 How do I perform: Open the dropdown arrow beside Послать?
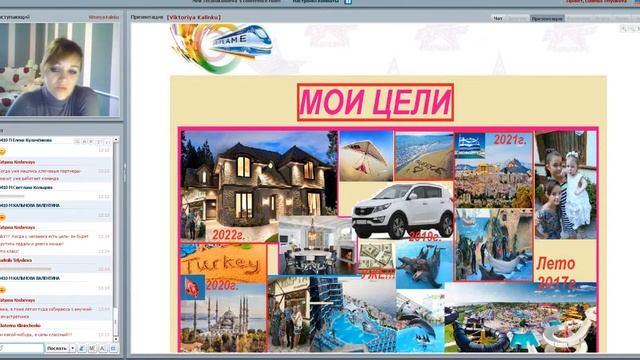[x=72, y=348]
